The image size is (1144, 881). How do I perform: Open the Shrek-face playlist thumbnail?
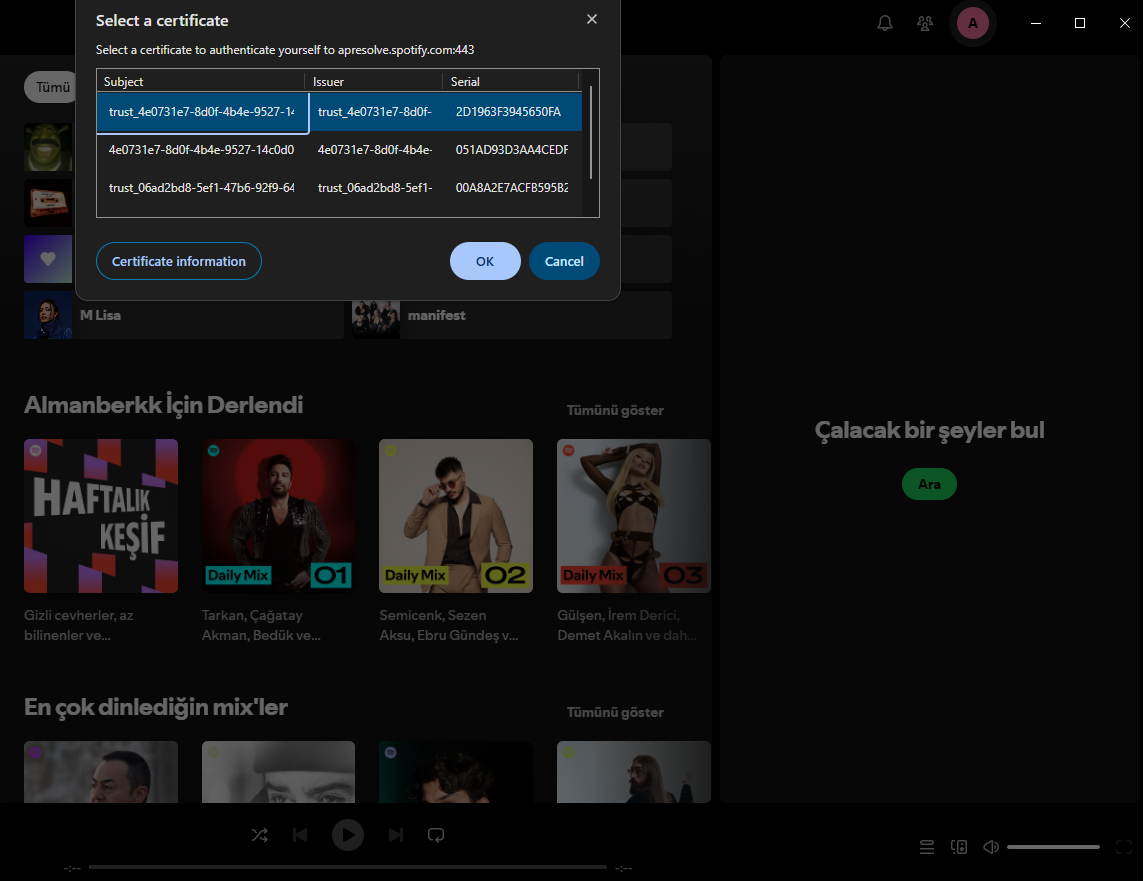[48, 147]
